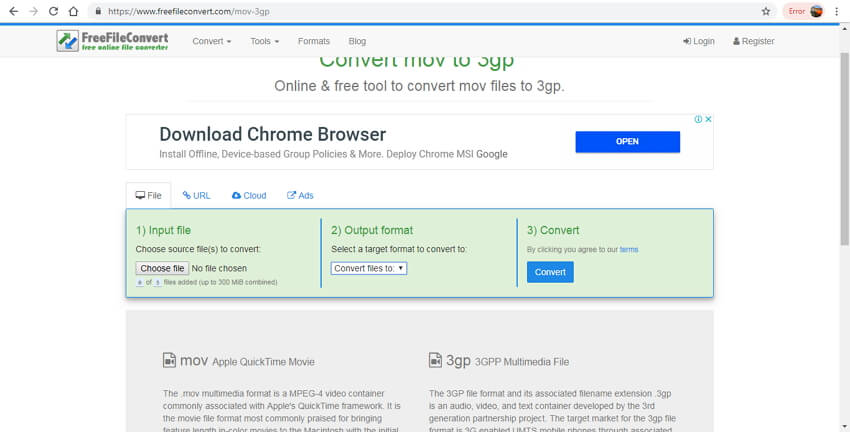Screen dimensions: 850x432
Task: Go back with the browser back arrow
Action: click(x=14, y=11)
